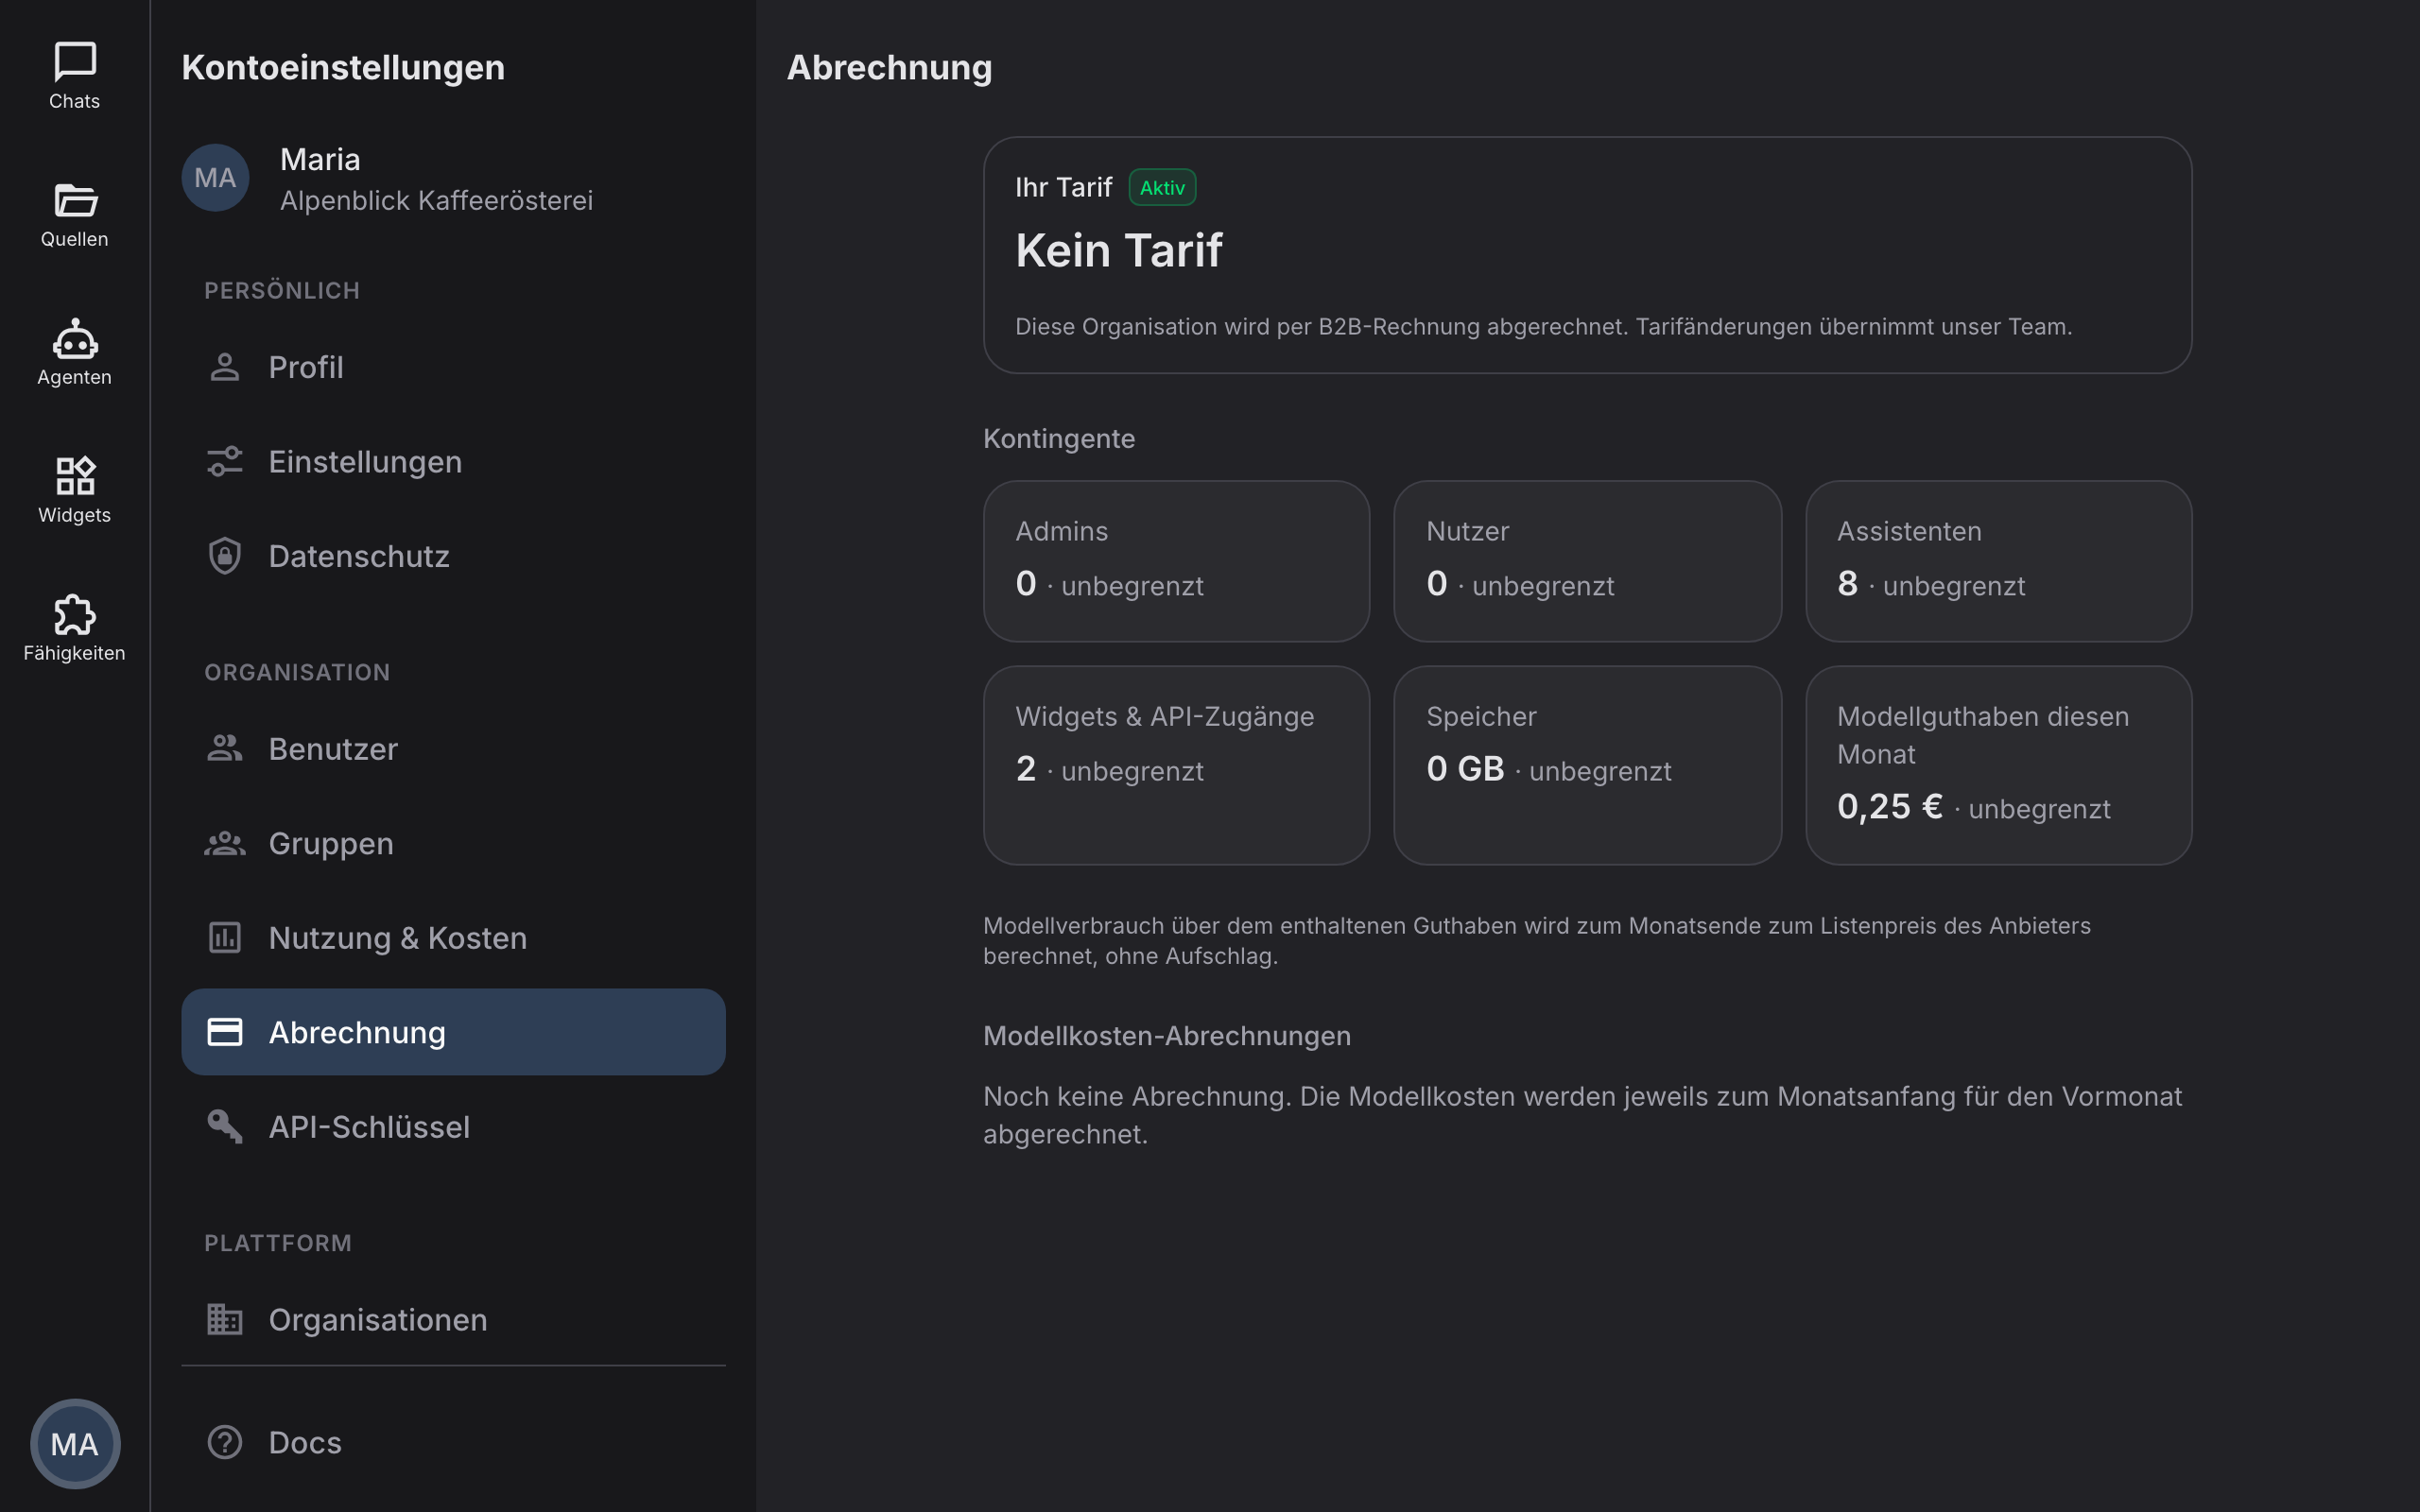The image size is (2420, 1512).
Task: Click the 0,25 € credit value
Action: (1889, 806)
